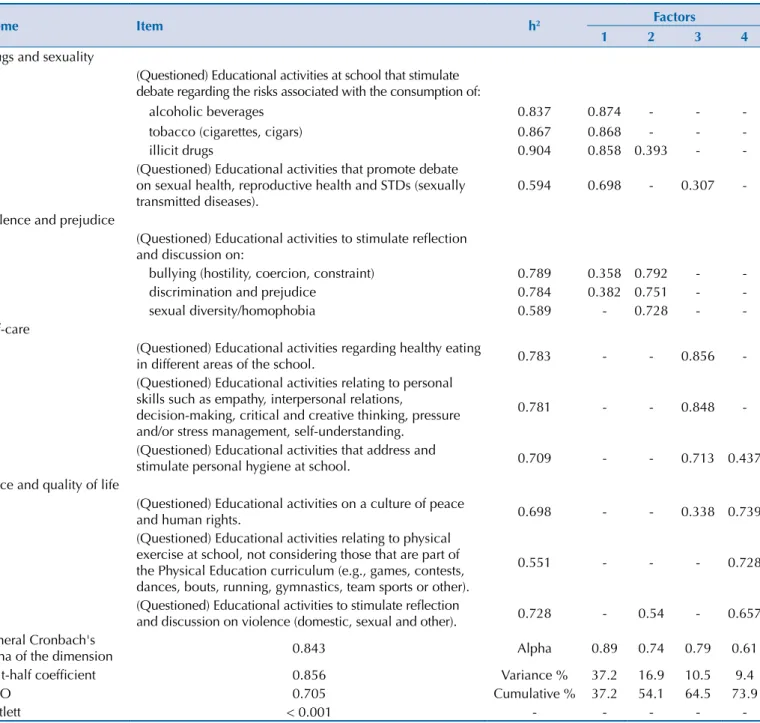Click the 0.74 alpha value
This screenshot has height=723, width=760.
650,649
